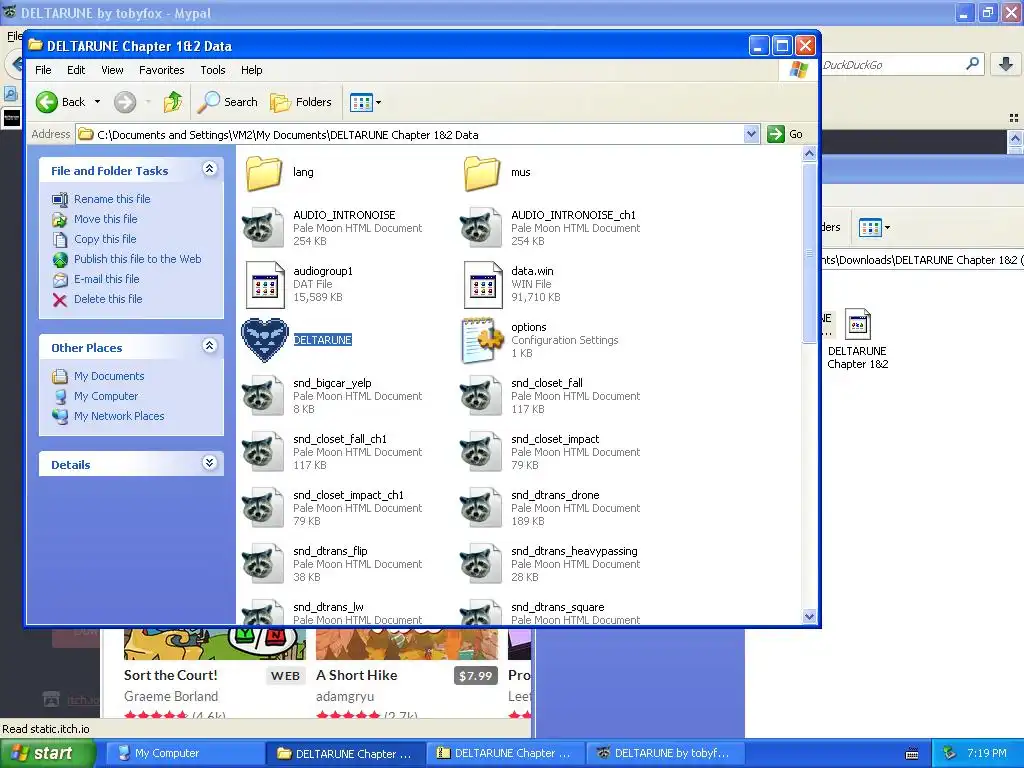Image resolution: width=1024 pixels, height=768 pixels.
Task: Select the AUDIO_INTRONOISE_ch1 file icon
Action: pos(481,228)
